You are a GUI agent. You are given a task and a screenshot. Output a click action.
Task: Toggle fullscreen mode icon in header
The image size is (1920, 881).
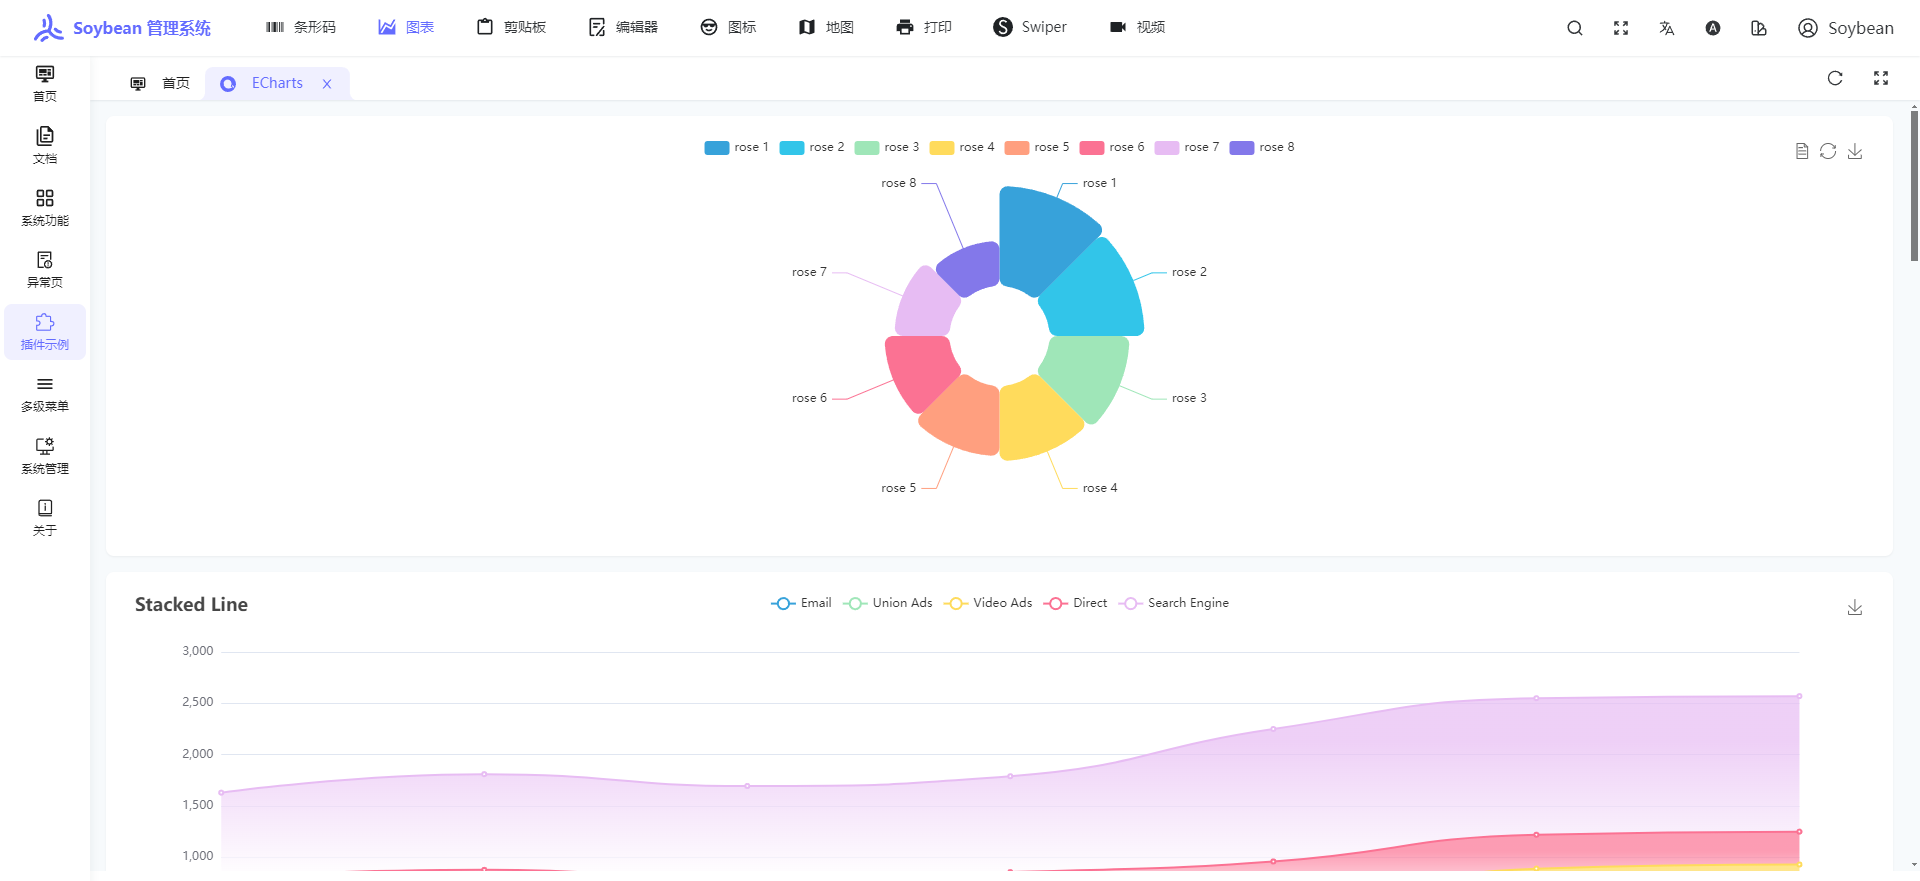coord(1621,28)
